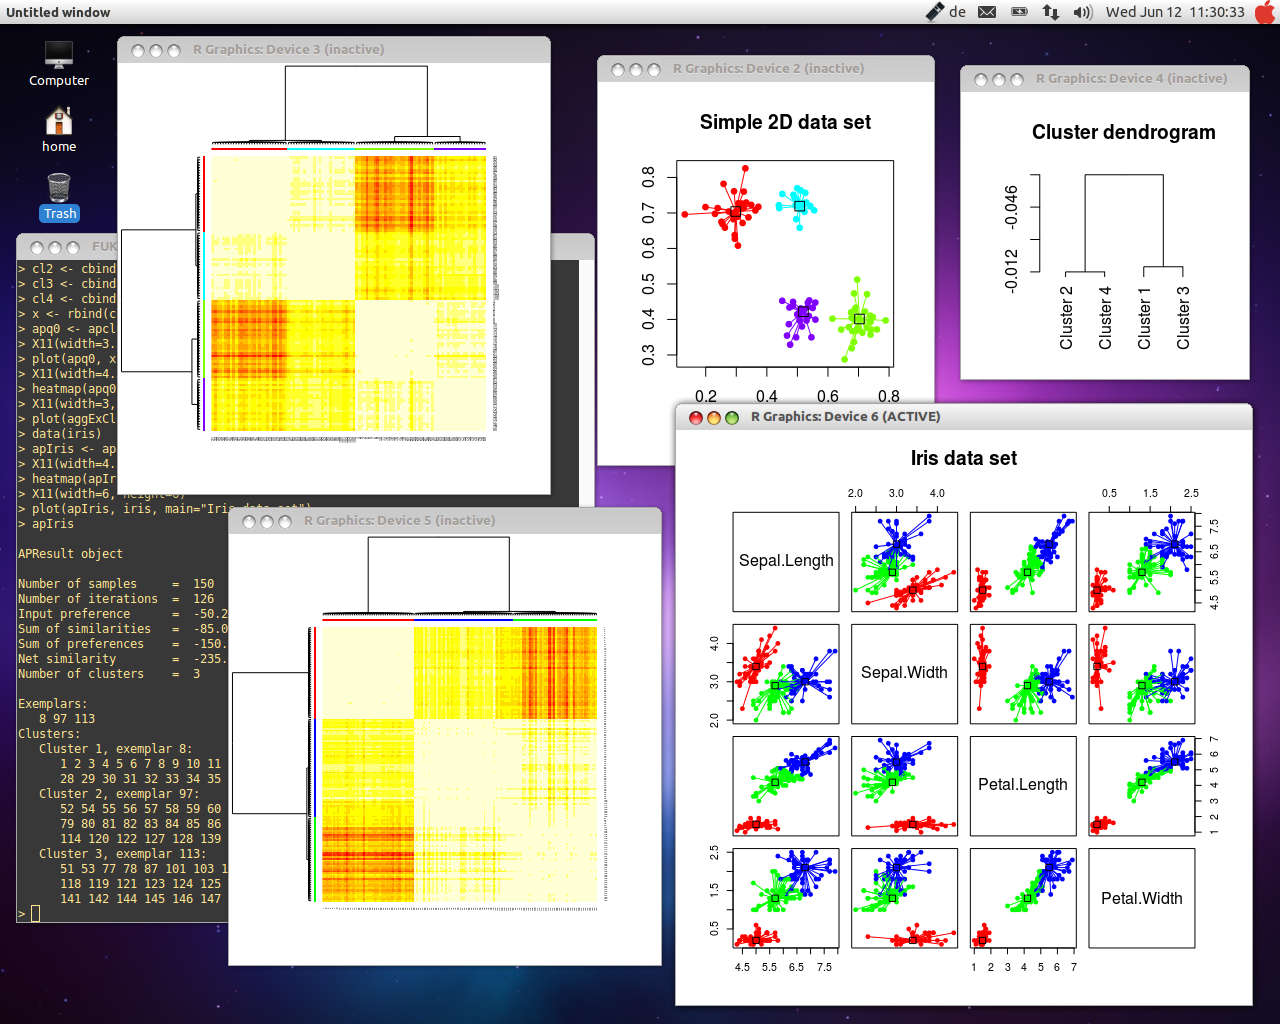Image resolution: width=1280 pixels, height=1024 pixels.
Task: Click the volume speaker icon
Action: [x=1082, y=12]
